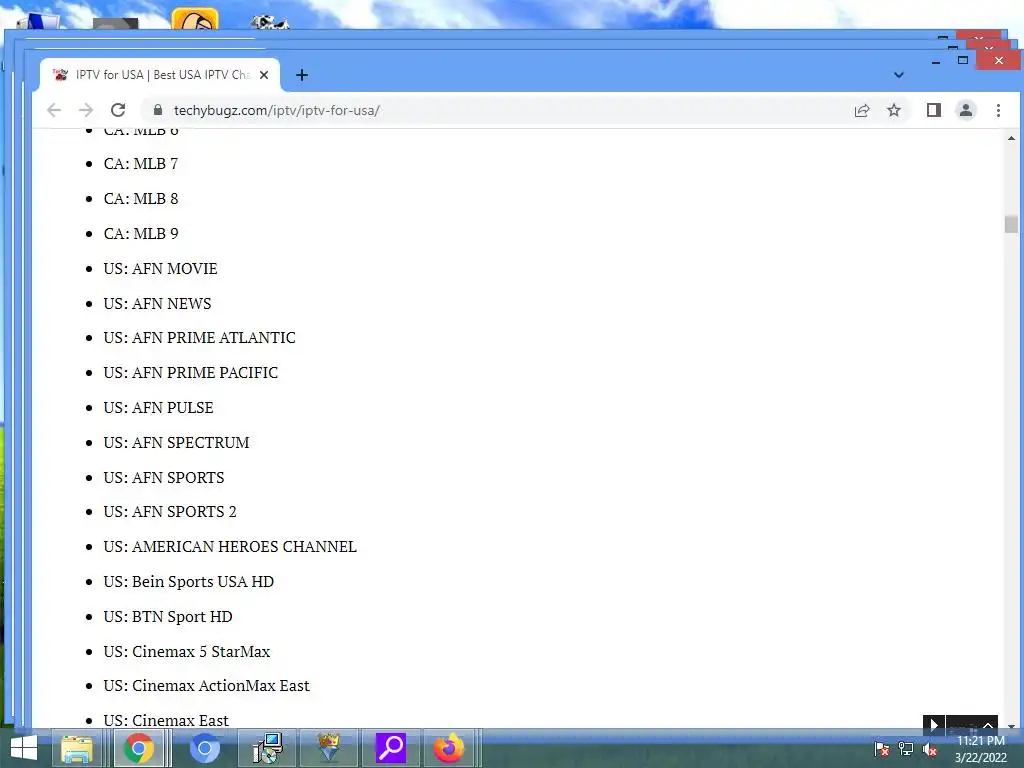Click the Action Center flag tray icon
The height and width of the screenshot is (768, 1024).
[882, 749]
